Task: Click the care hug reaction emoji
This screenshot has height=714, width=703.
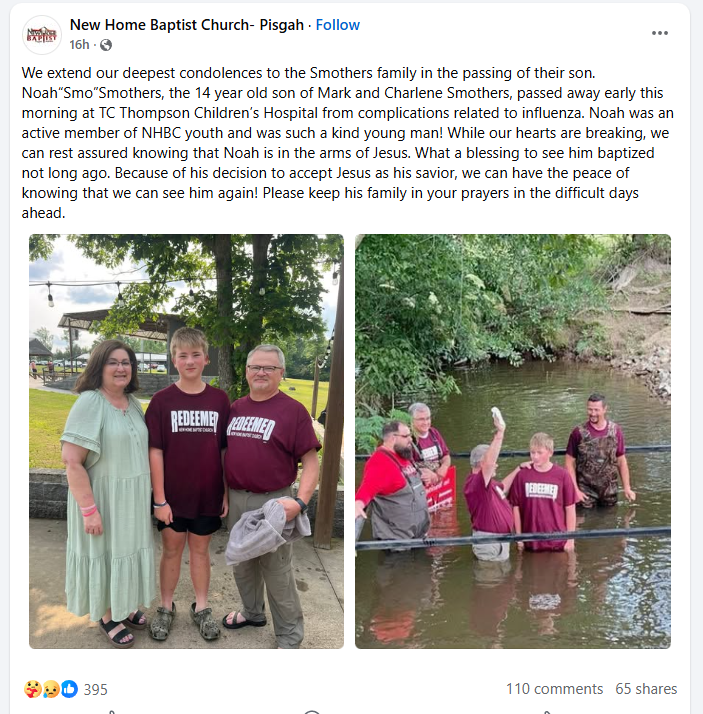Action: (x=32, y=689)
